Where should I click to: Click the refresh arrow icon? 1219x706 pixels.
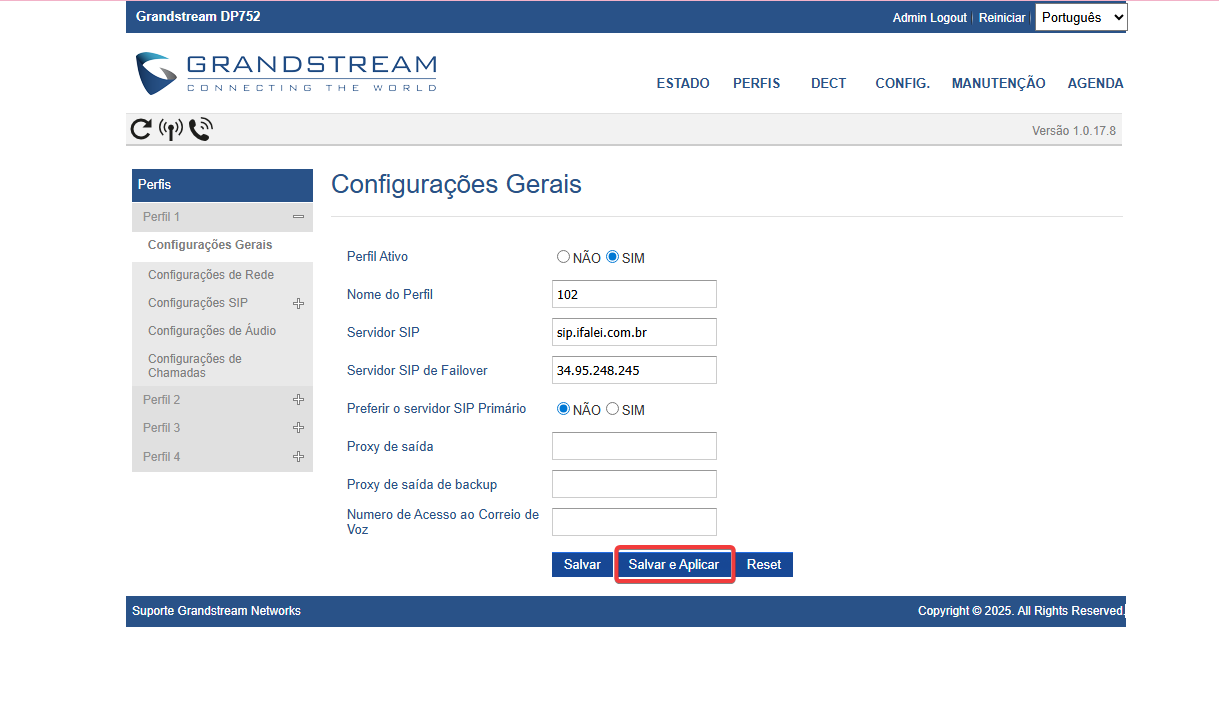tap(141, 129)
